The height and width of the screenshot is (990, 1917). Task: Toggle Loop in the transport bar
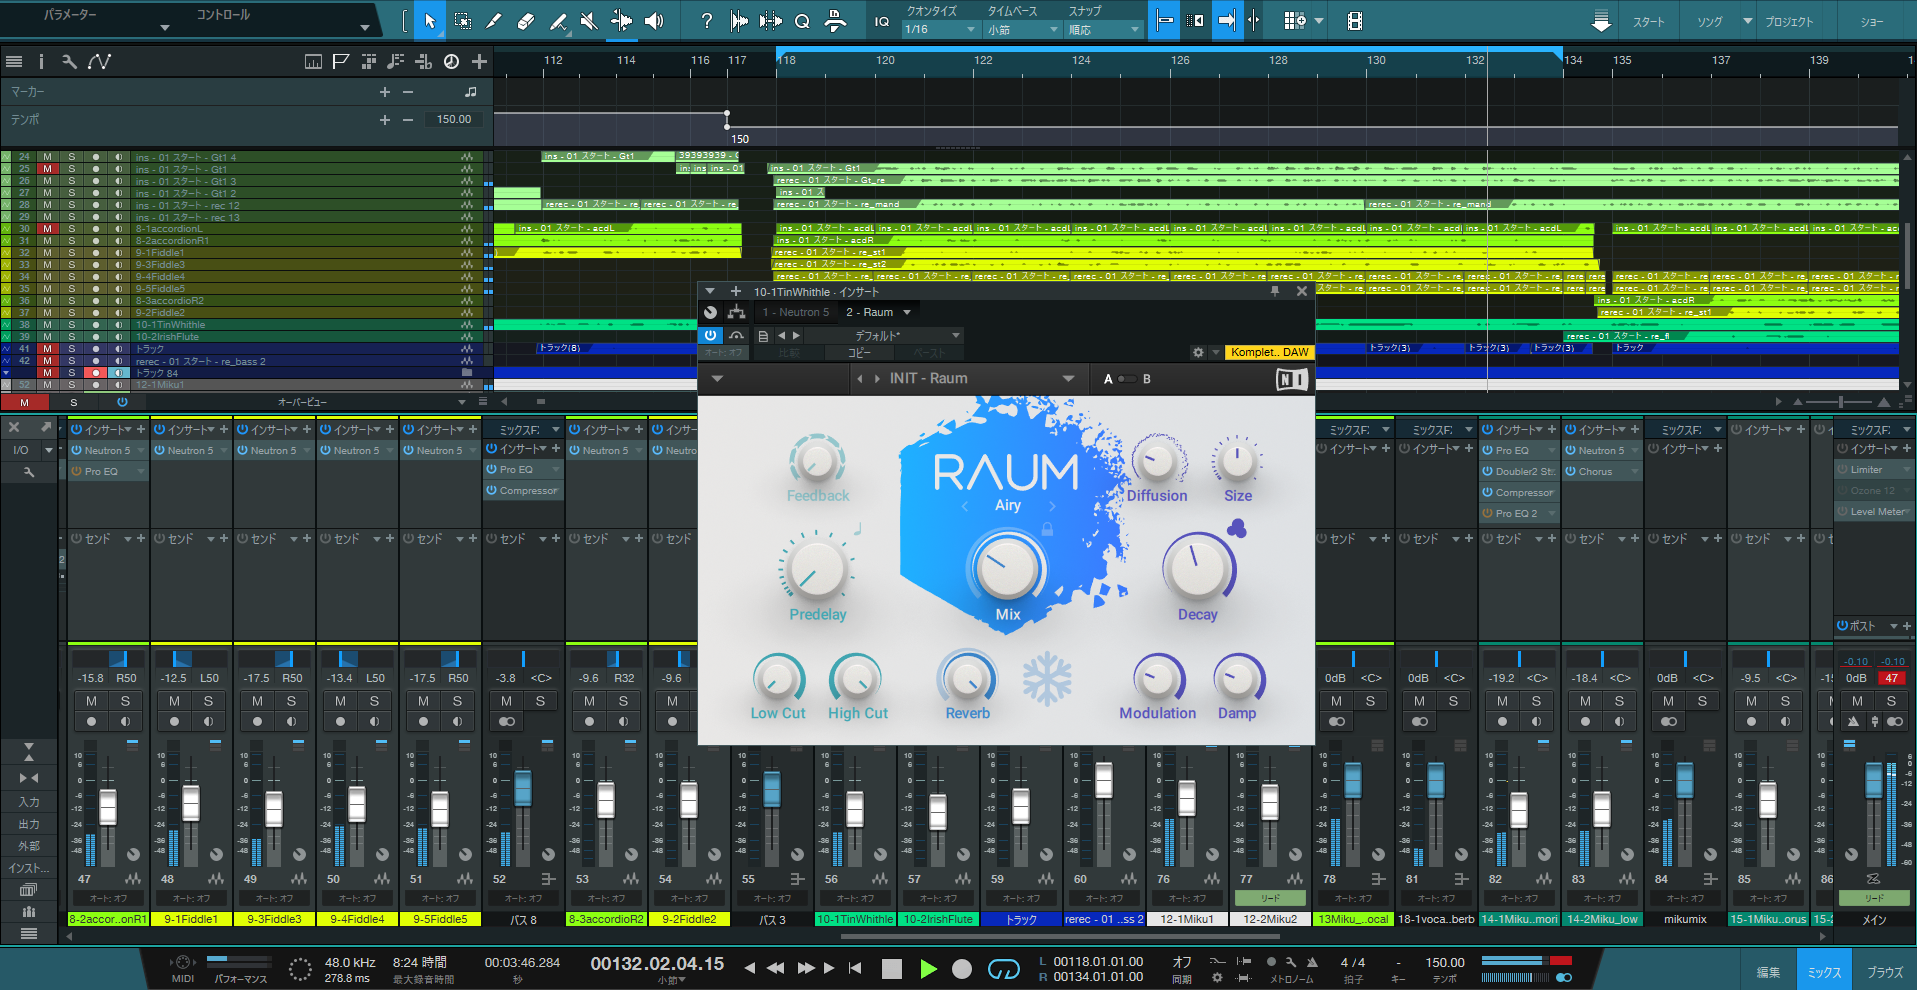point(1003,968)
